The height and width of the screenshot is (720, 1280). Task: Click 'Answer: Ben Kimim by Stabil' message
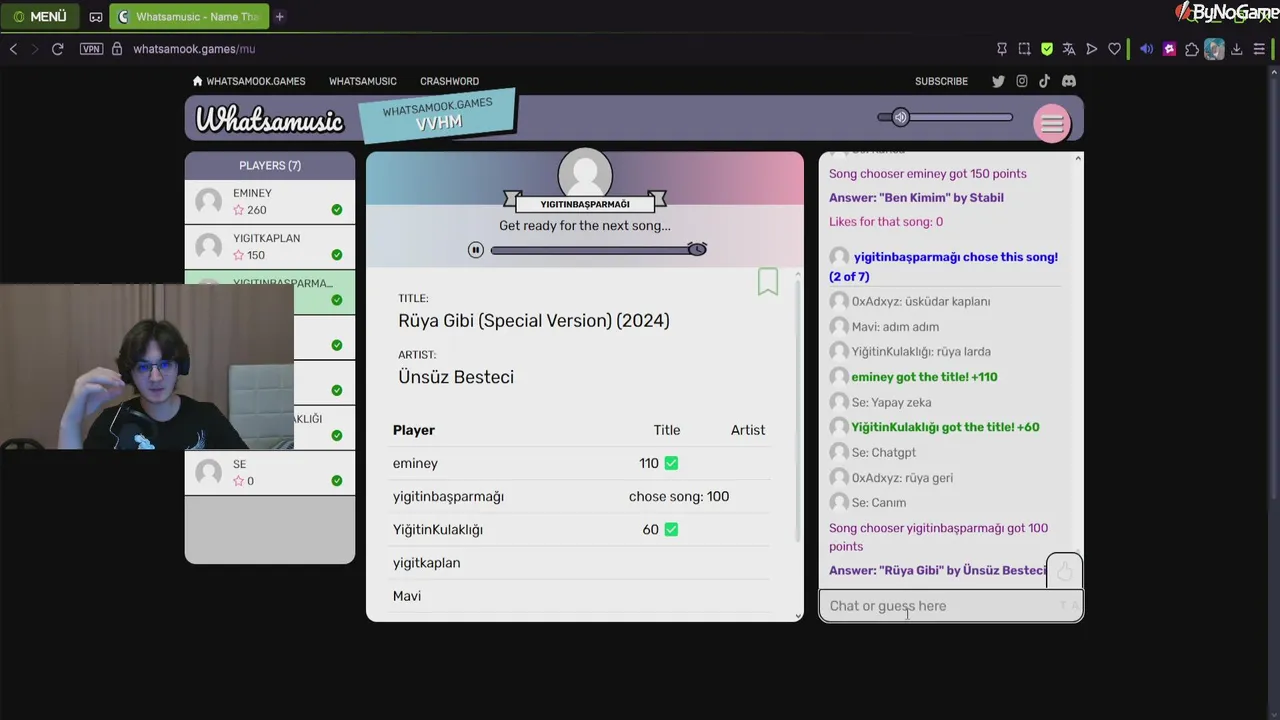coord(916,198)
